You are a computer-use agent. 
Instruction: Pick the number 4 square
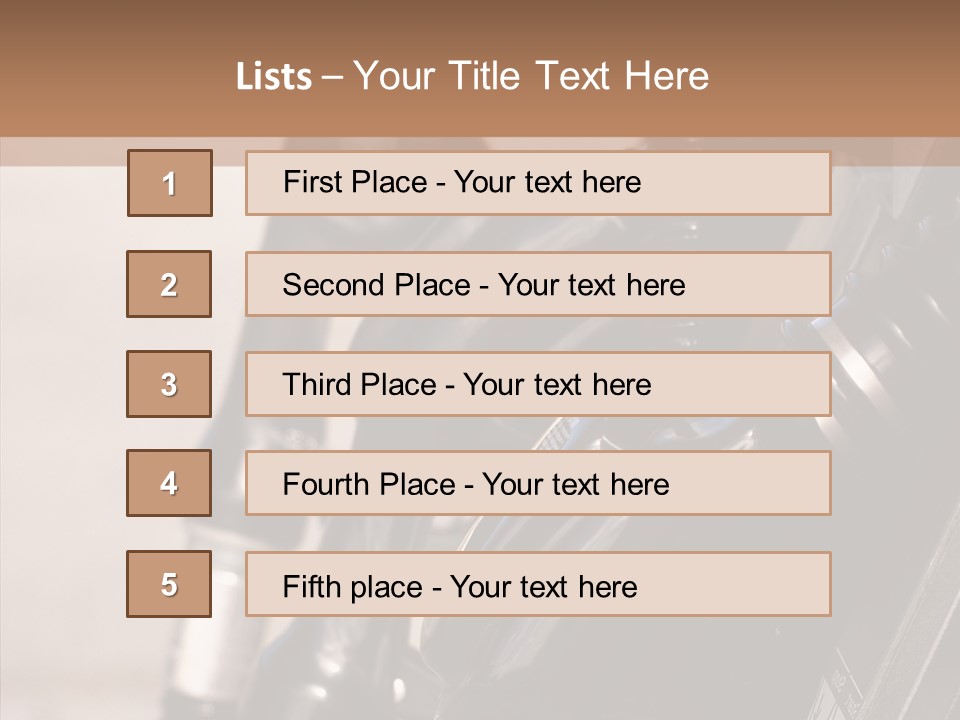pos(169,483)
